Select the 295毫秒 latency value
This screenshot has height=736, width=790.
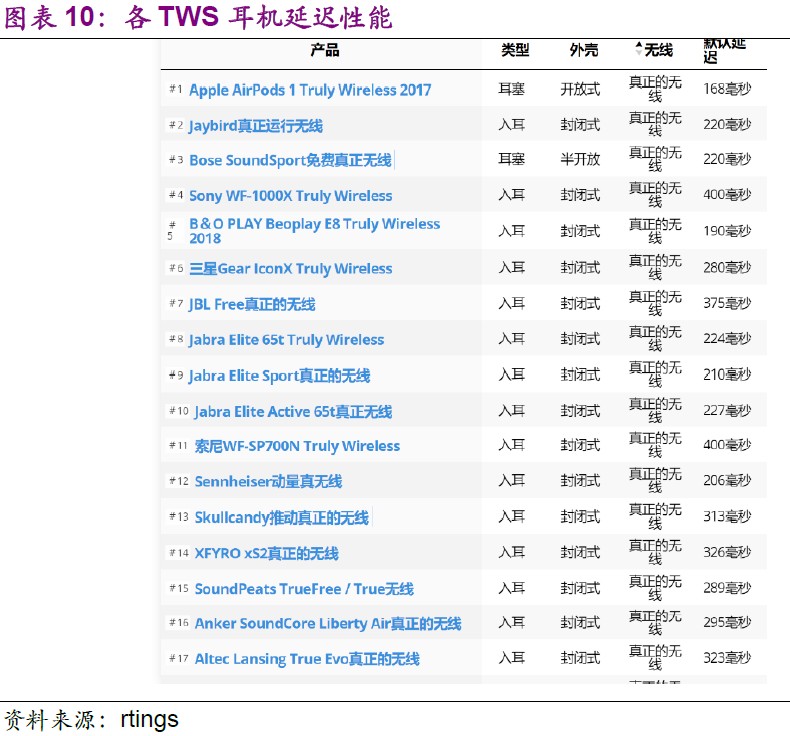point(727,622)
